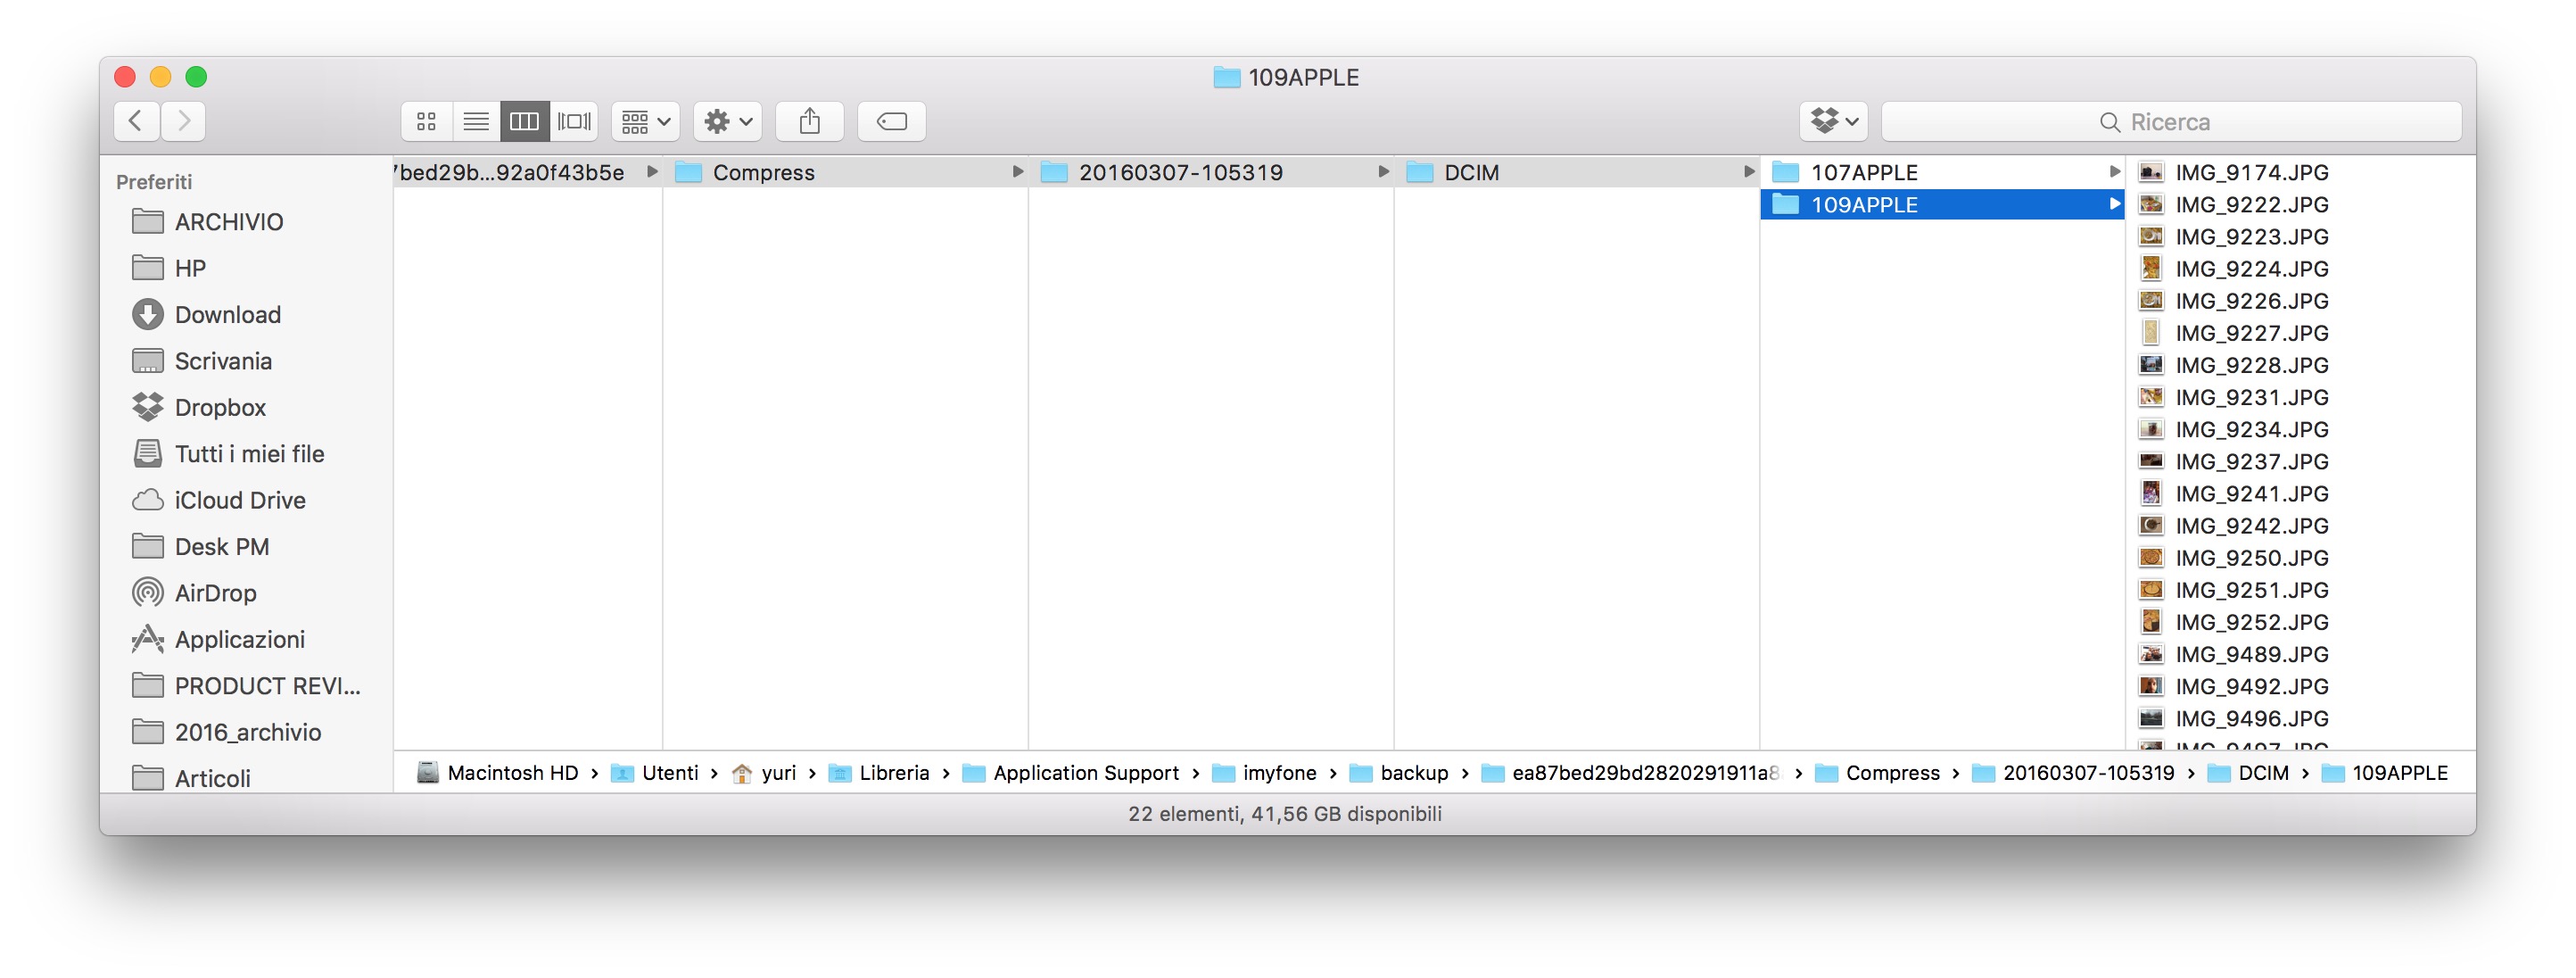Click imyfone in the path bar

[1278, 772]
